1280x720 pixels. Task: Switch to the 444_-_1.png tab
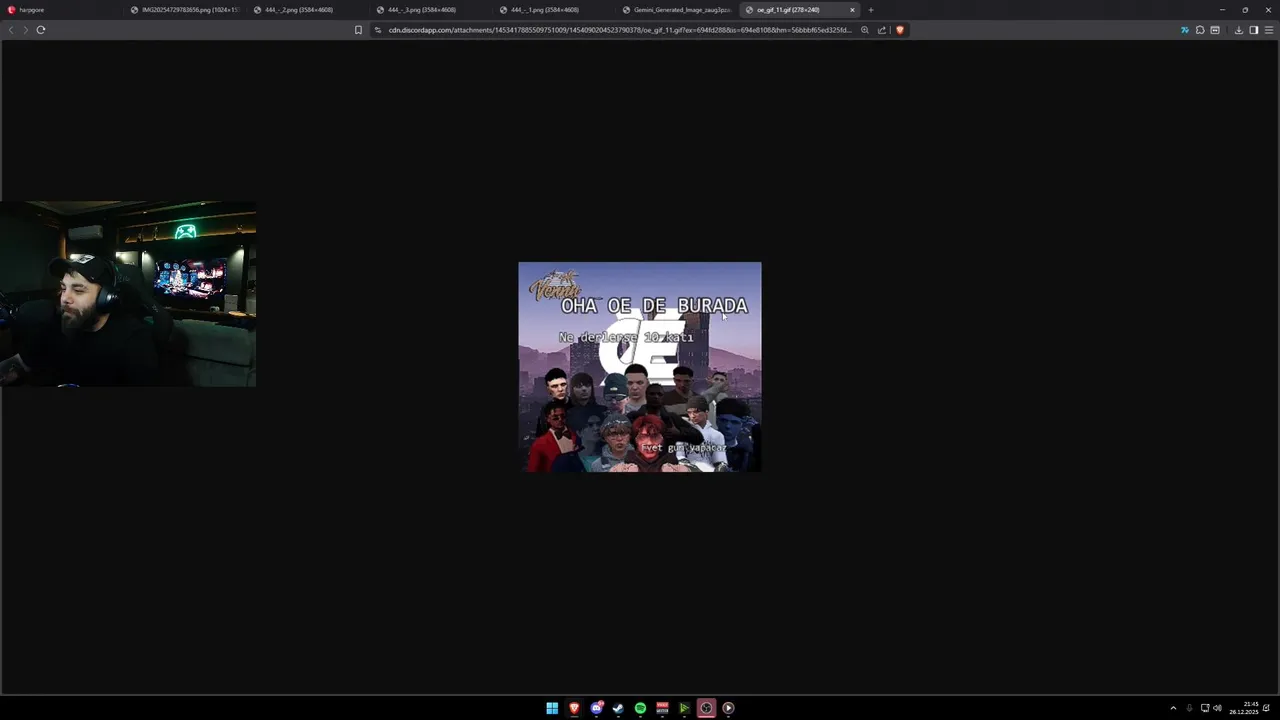[554, 10]
